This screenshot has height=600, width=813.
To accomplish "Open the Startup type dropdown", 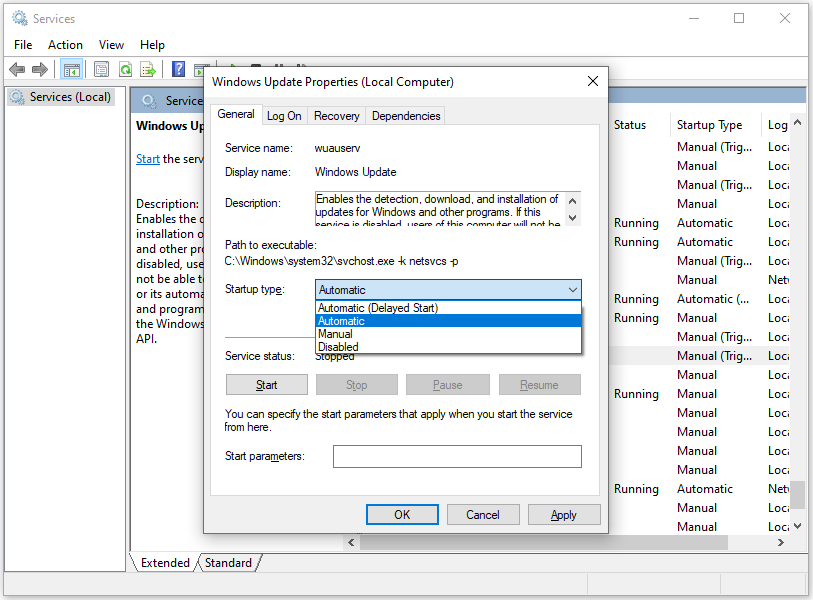I will tap(448, 290).
